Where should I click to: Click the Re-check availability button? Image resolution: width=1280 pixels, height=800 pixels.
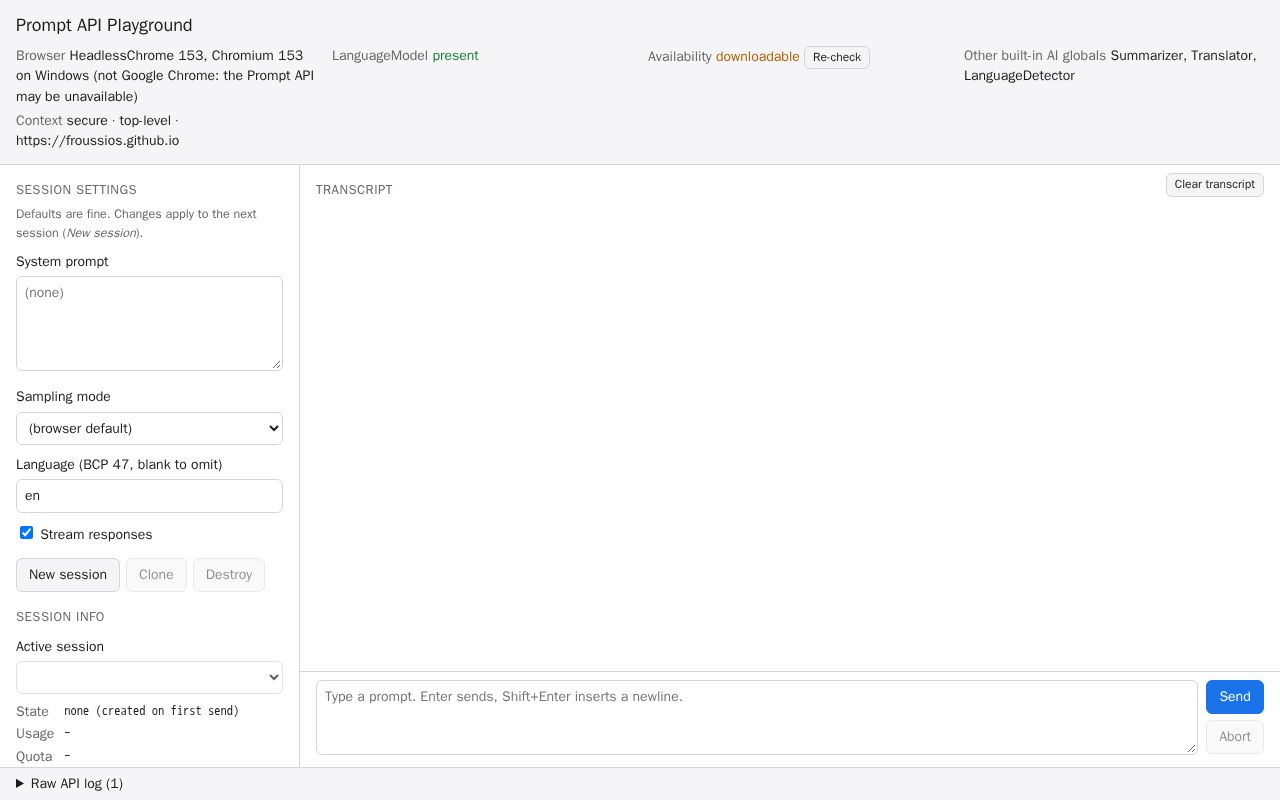tap(836, 57)
